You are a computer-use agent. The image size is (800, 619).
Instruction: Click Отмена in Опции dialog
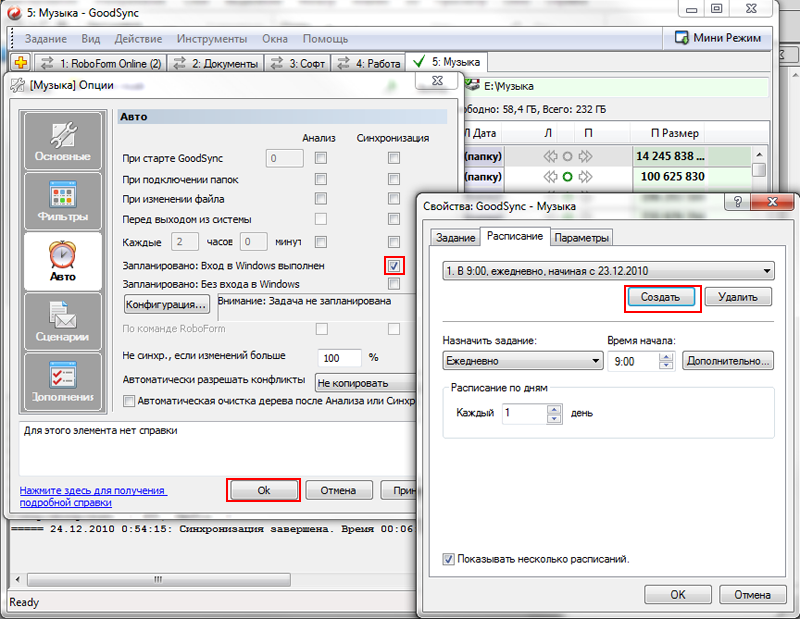click(338, 490)
